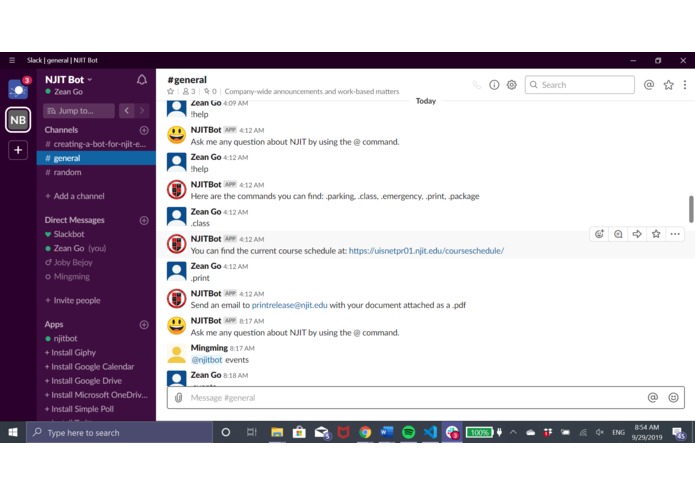Add a channel with the Channels plus icon
This screenshot has height=494, width=695.
pos(144,130)
